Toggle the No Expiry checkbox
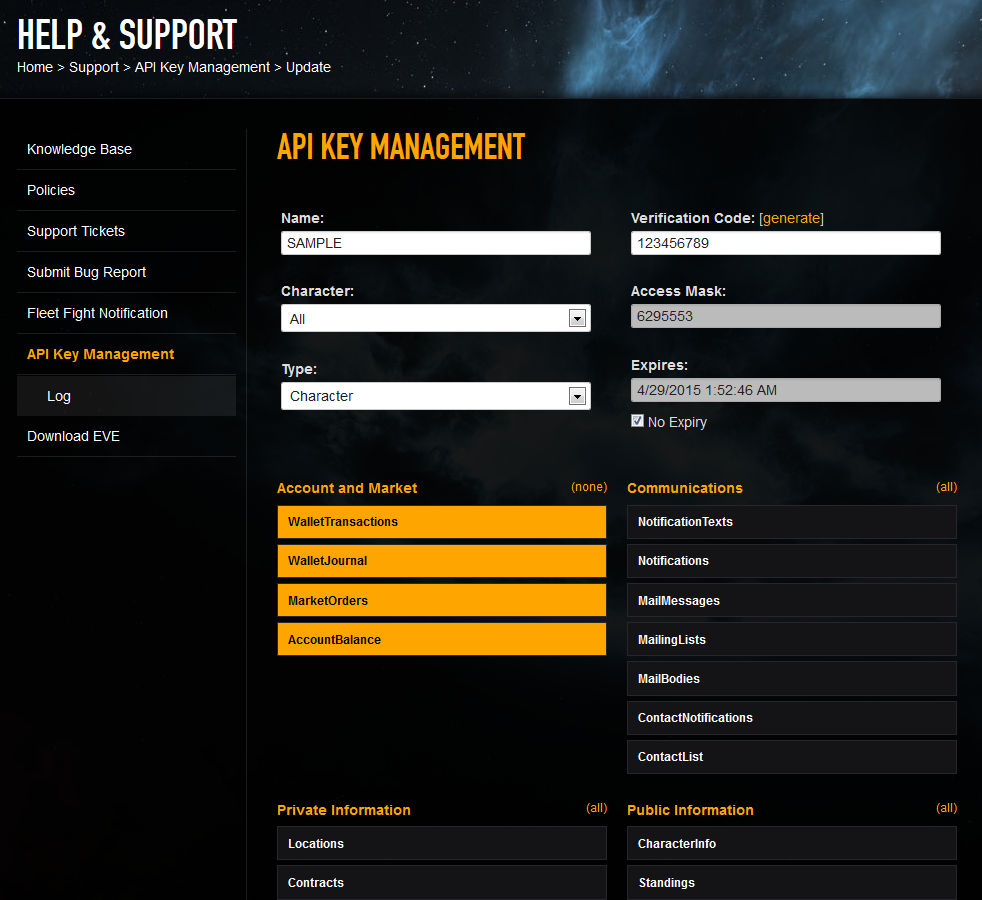 click(637, 421)
